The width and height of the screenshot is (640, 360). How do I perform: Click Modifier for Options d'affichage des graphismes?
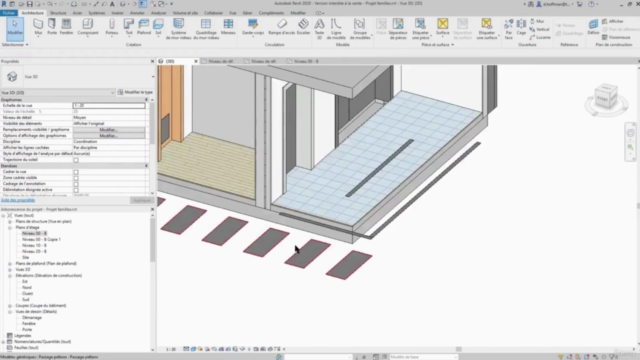pyautogui.click(x=109, y=136)
